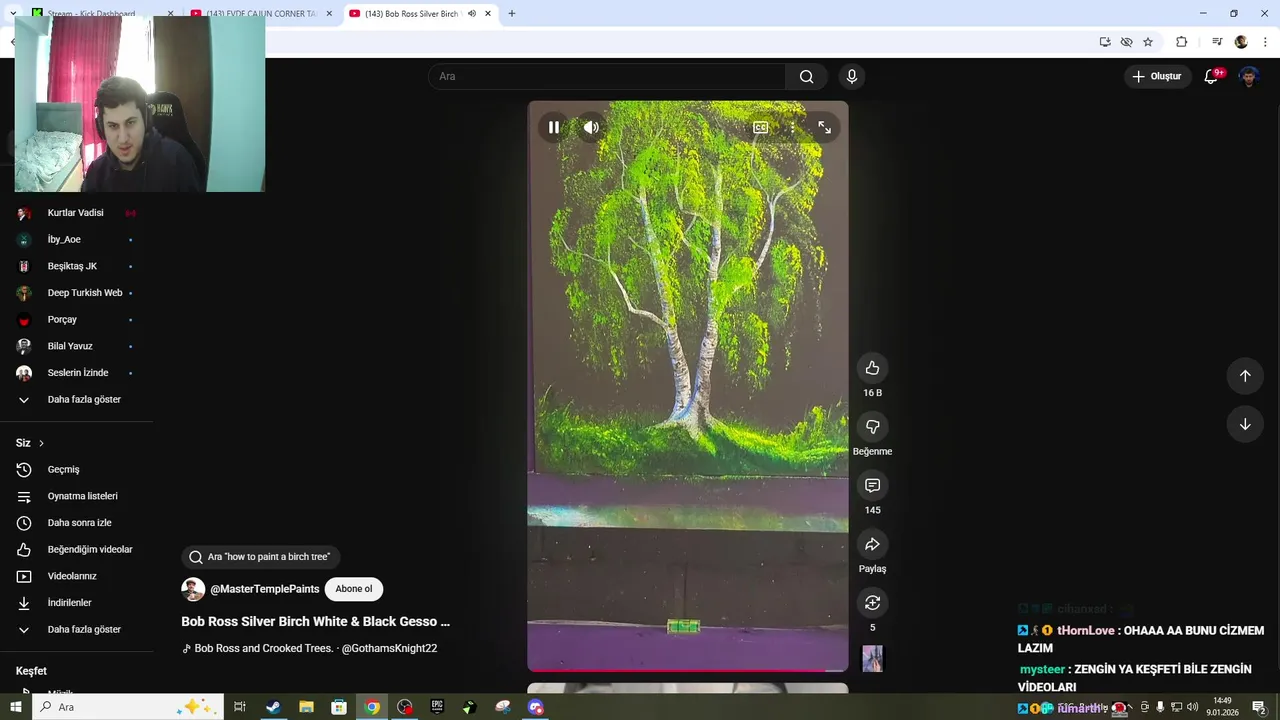Open Epic Games Launcher from taskbar

(x=437, y=707)
